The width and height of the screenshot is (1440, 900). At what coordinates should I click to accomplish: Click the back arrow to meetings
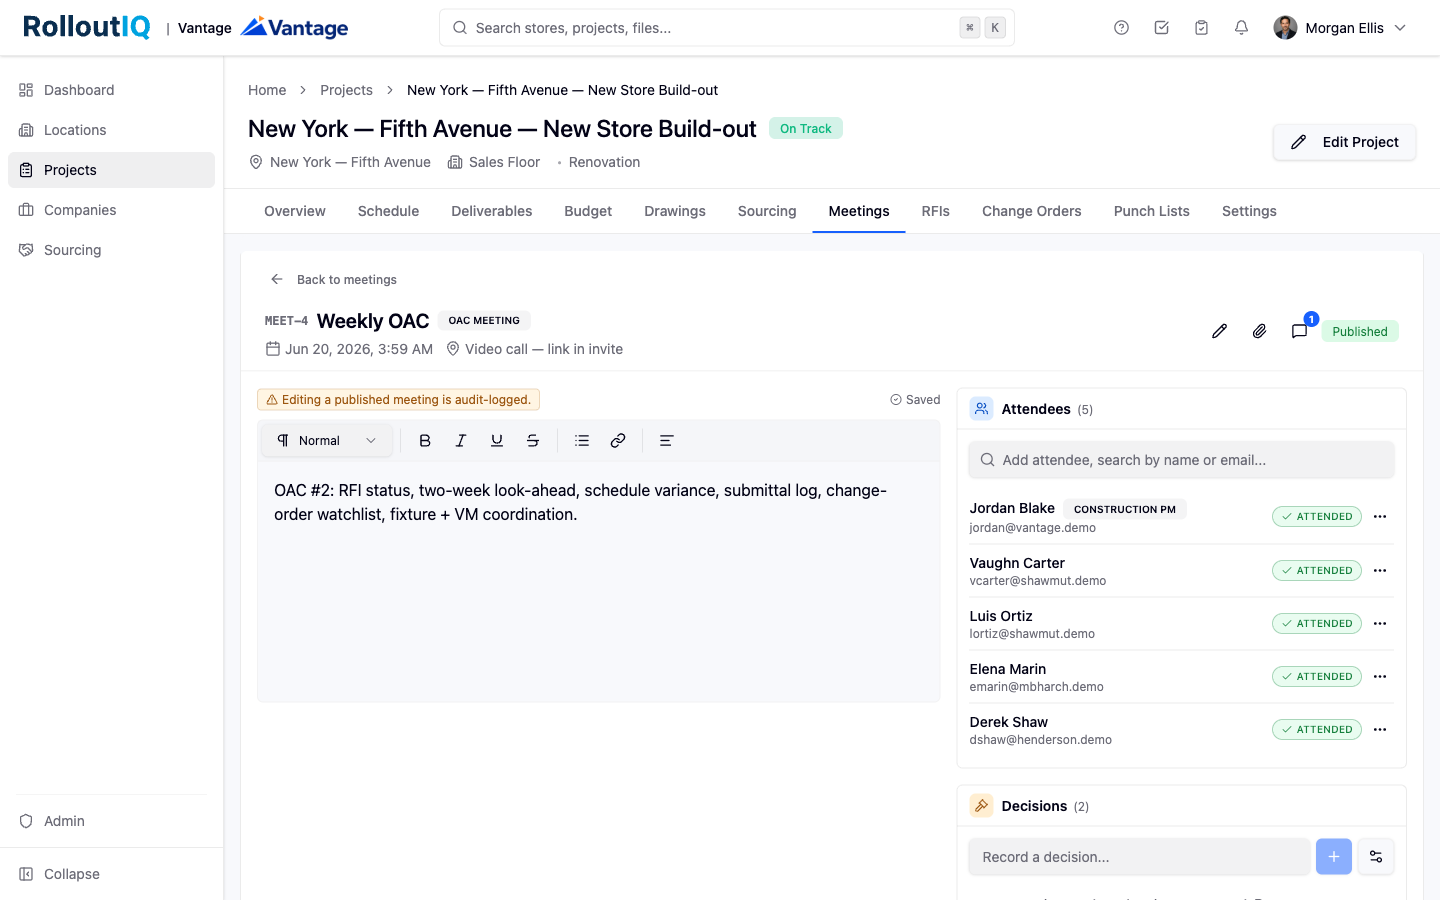click(277, 280)
